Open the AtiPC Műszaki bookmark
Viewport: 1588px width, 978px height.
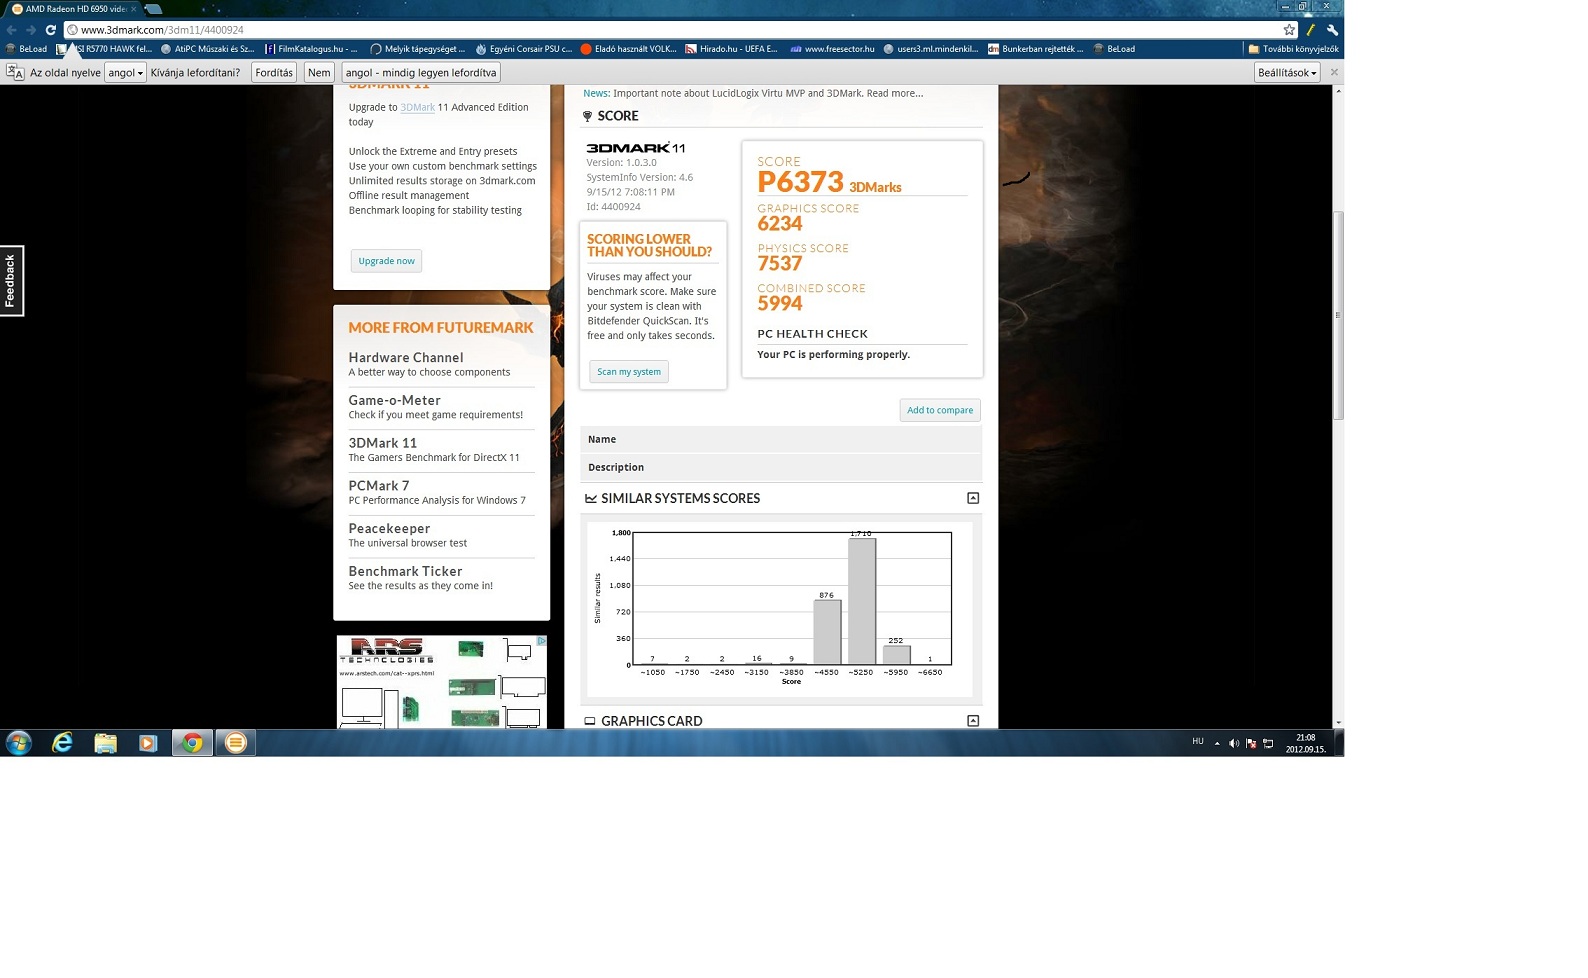coord(207,49)
